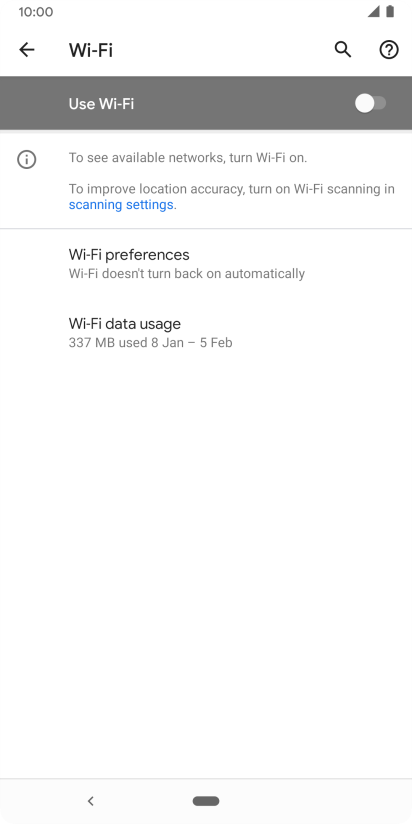The image size is (412, 824).
Task: Tap the system navigation back chevron
Action: coord(90,801)
